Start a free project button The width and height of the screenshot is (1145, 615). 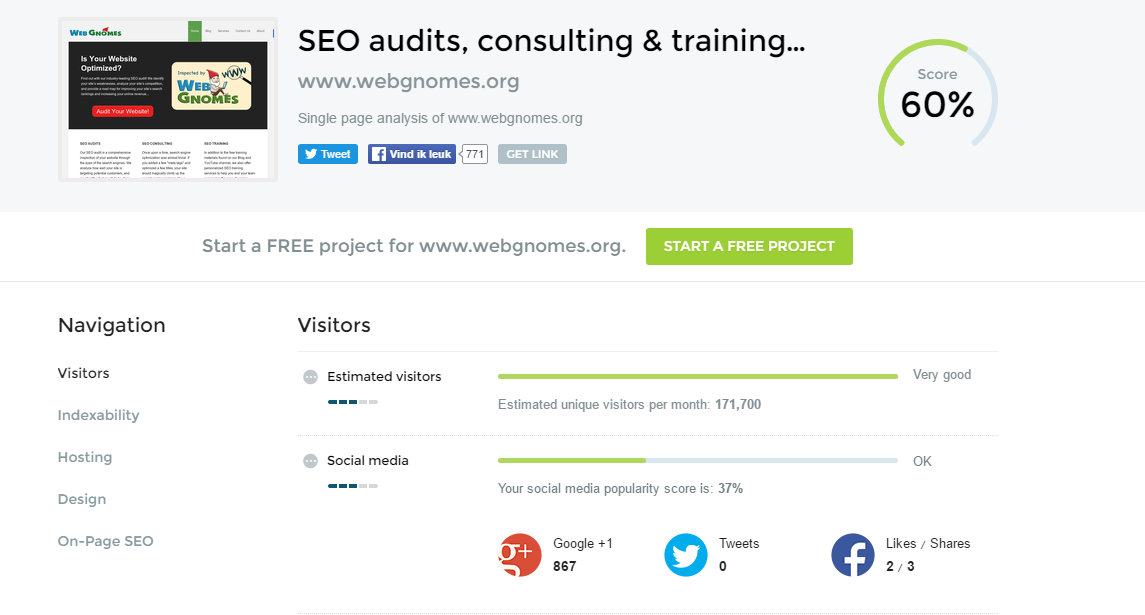749,246
